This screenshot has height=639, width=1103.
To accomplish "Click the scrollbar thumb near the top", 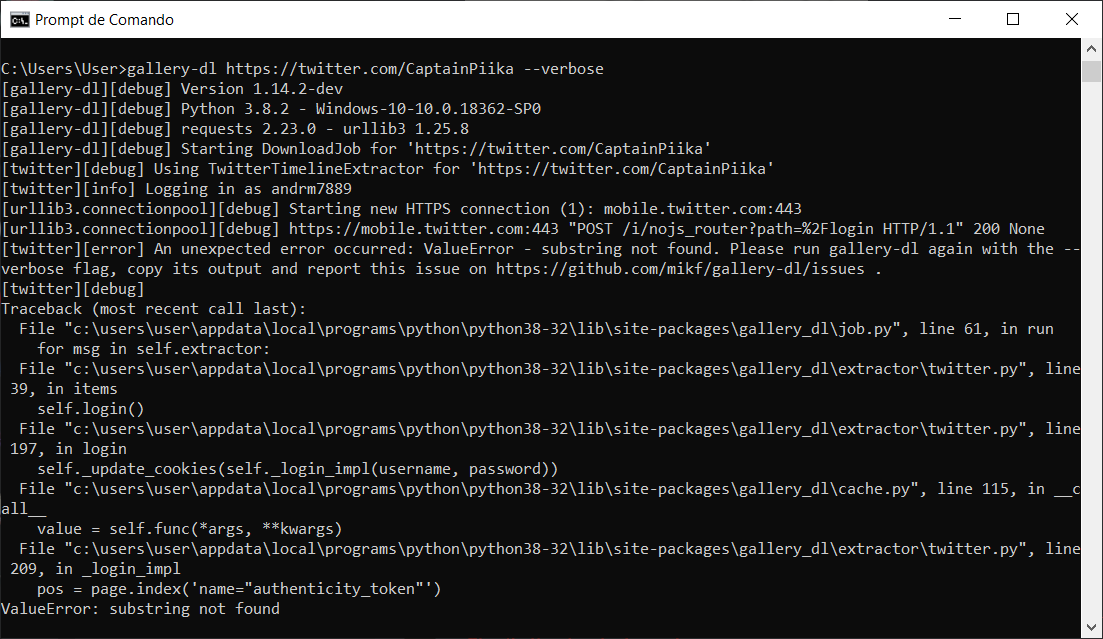I will (x=1091, y=70).
